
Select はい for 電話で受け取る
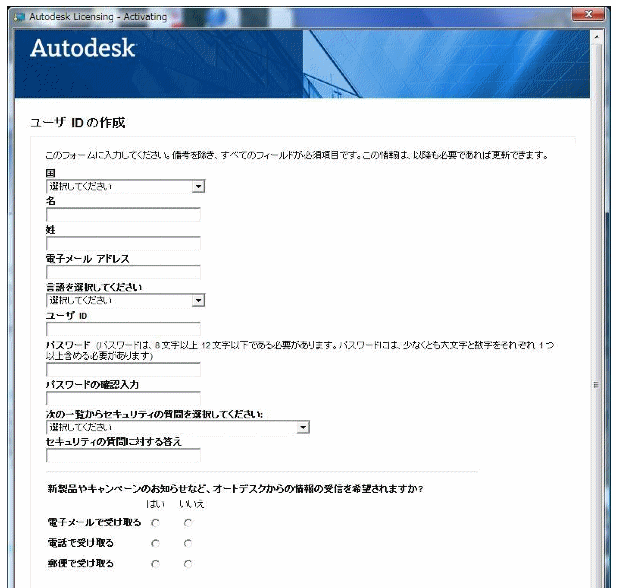pyautogui.click(x=155, y=544)
